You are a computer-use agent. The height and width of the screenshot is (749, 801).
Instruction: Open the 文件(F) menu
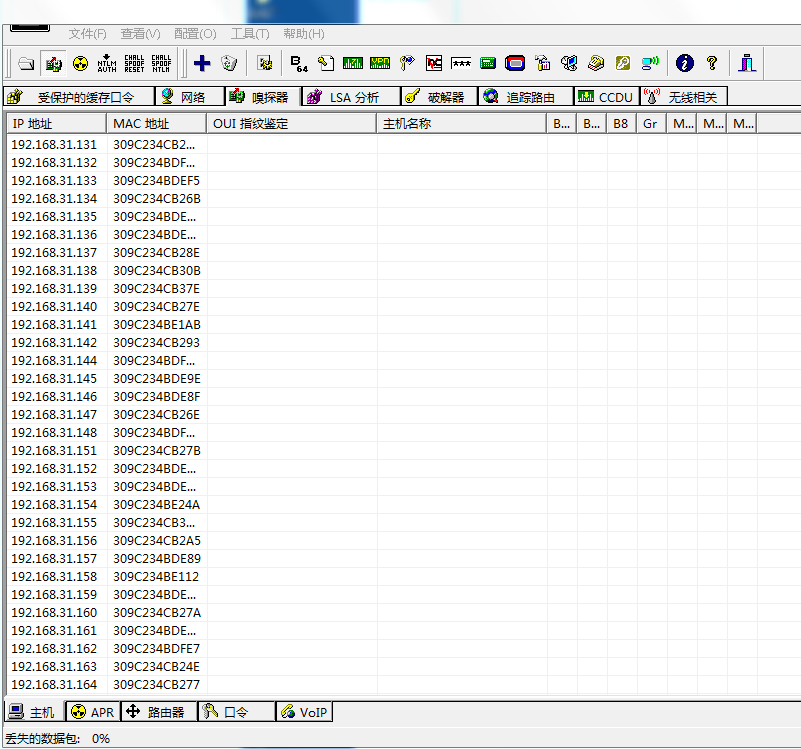[x=87, y=34]
